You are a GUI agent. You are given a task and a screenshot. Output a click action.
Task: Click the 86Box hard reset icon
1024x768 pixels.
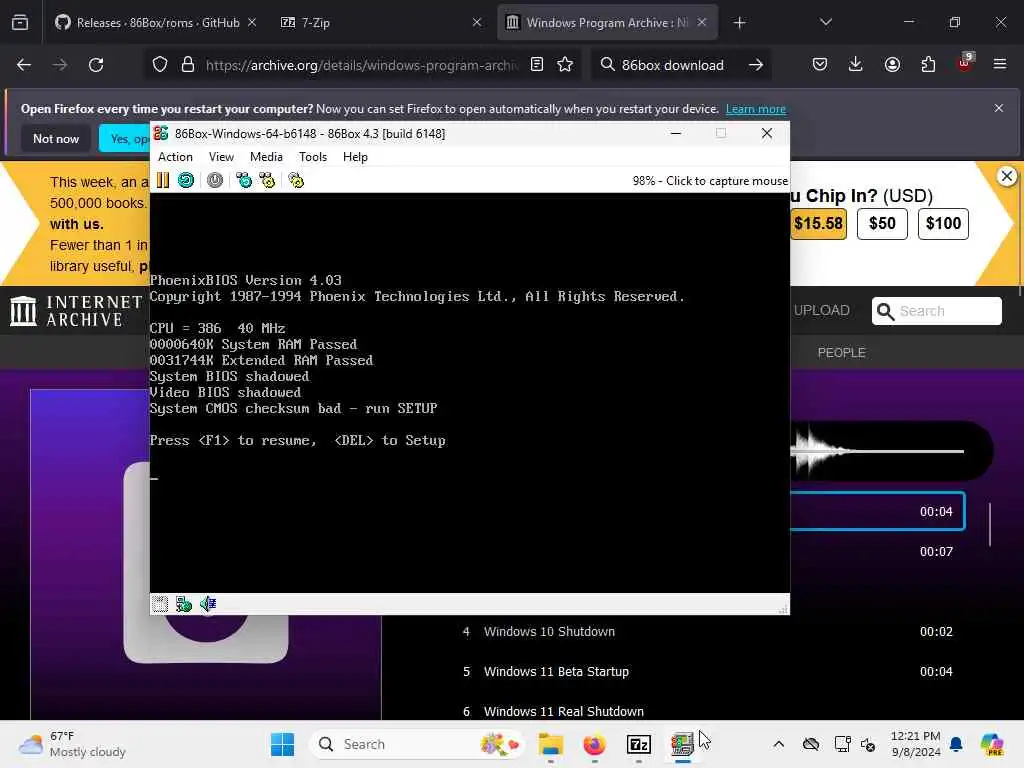pos(186,180)
